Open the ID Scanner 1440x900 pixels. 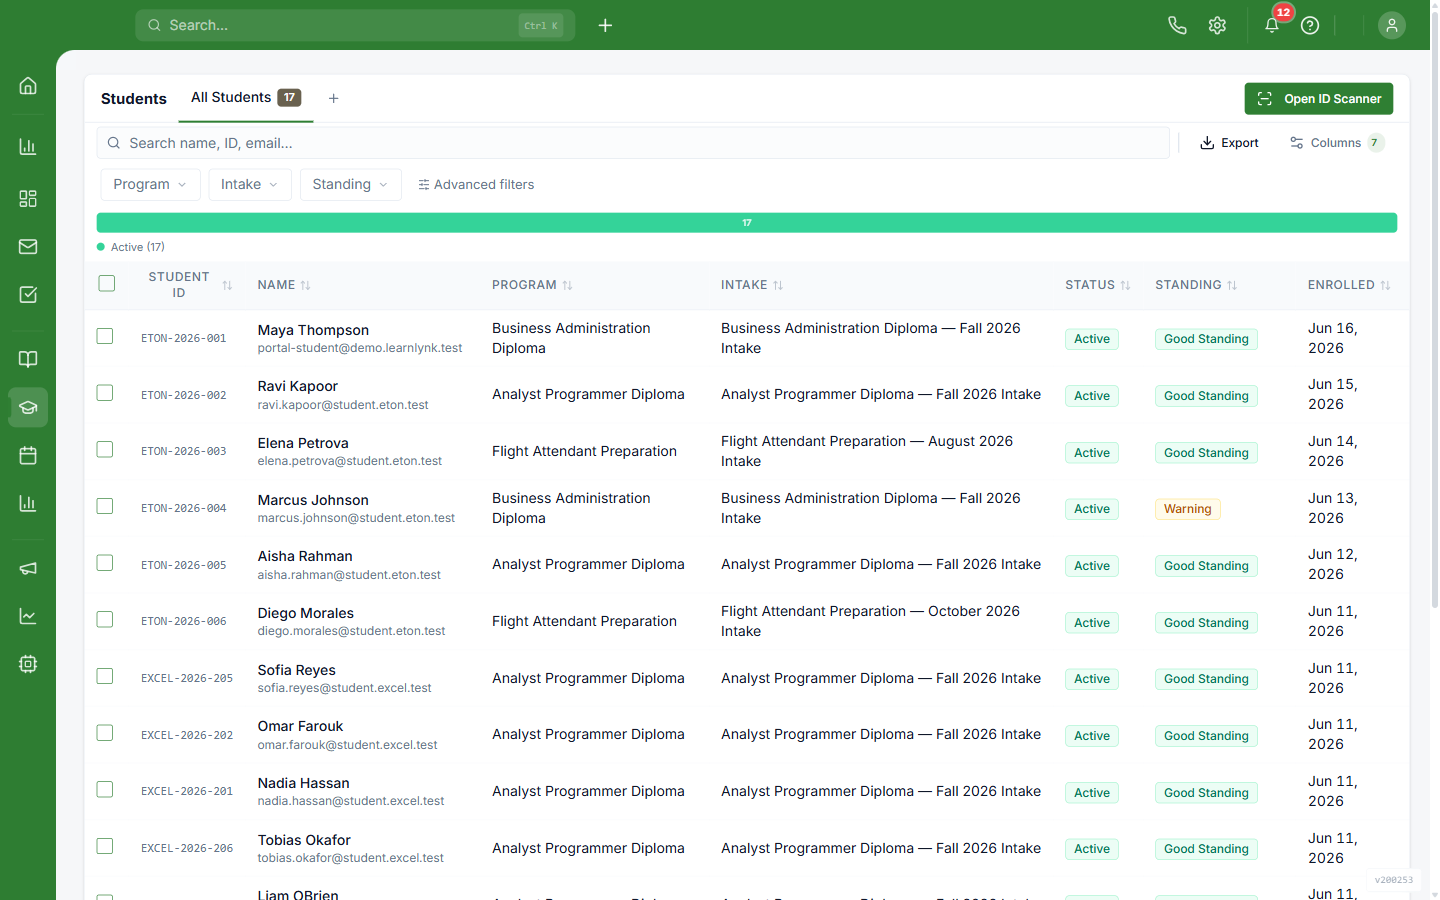pyautogui.click(x=1318, y=98)
